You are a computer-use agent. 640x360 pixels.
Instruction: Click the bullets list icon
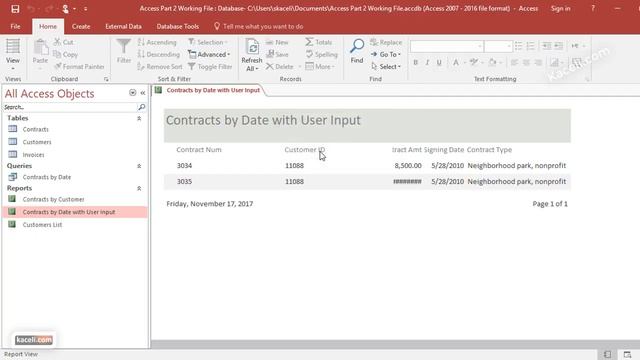518,46
